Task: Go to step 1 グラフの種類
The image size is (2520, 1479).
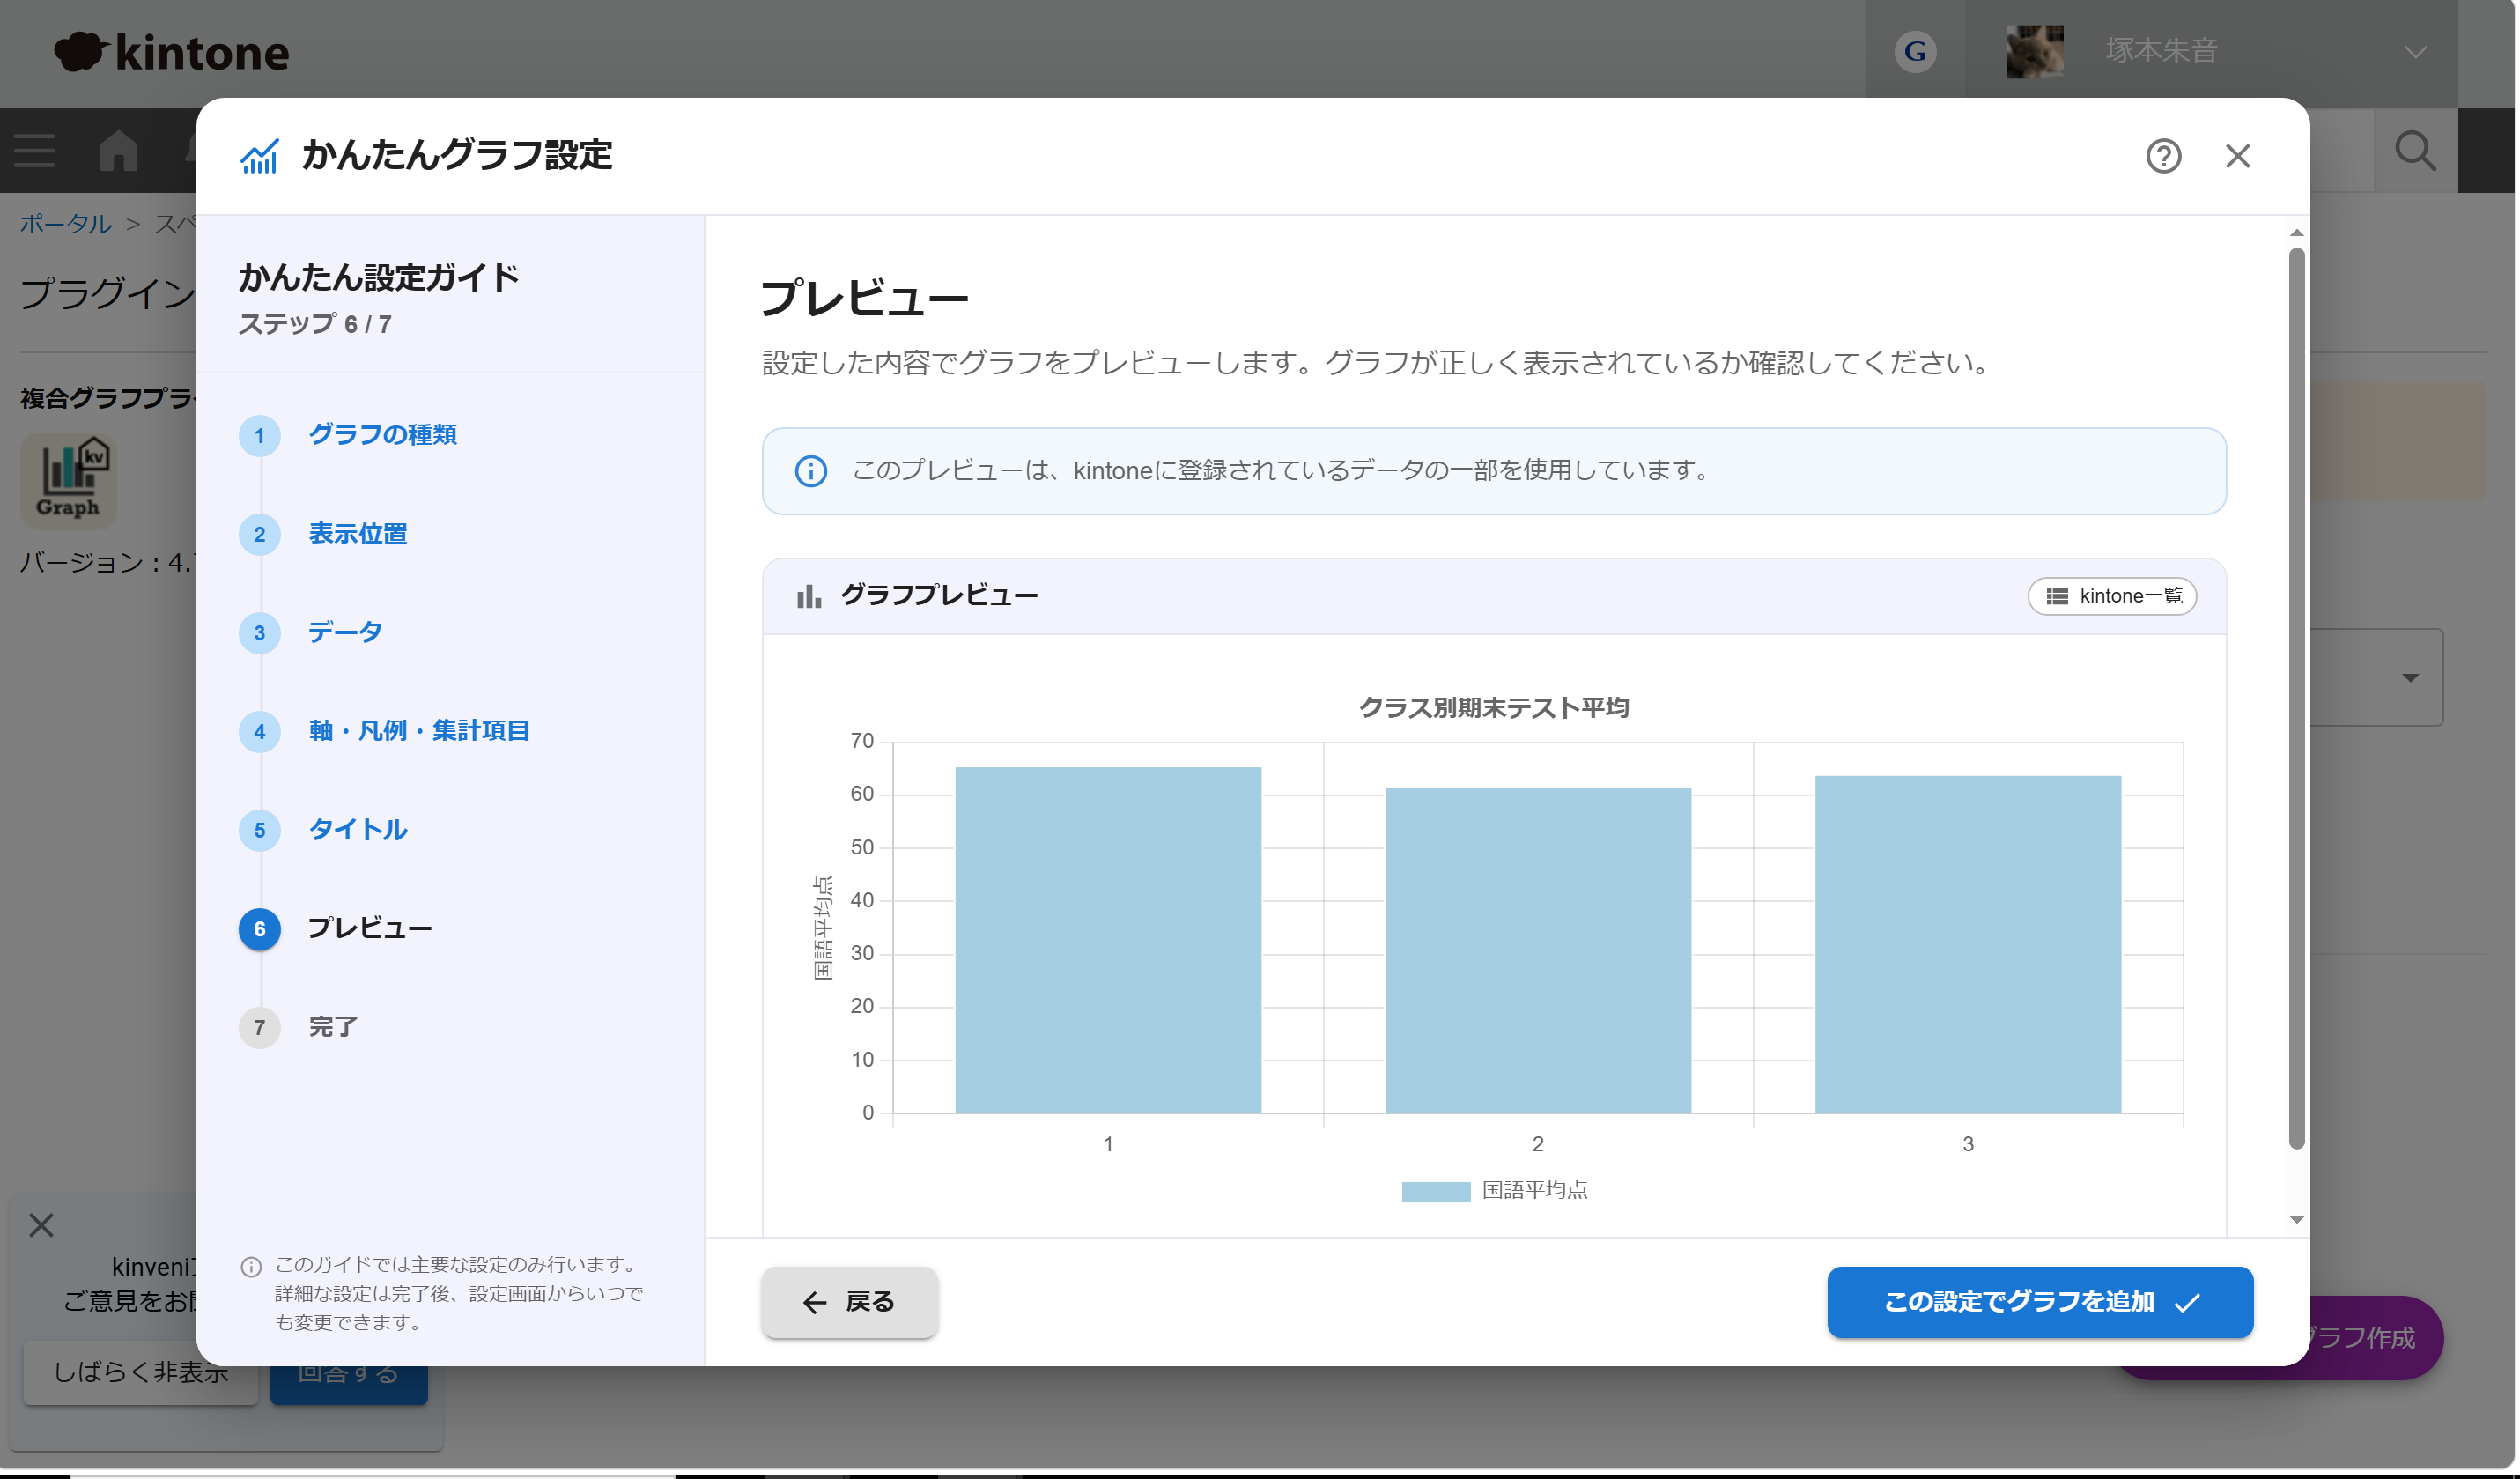Action: click(x=382, y=435)
